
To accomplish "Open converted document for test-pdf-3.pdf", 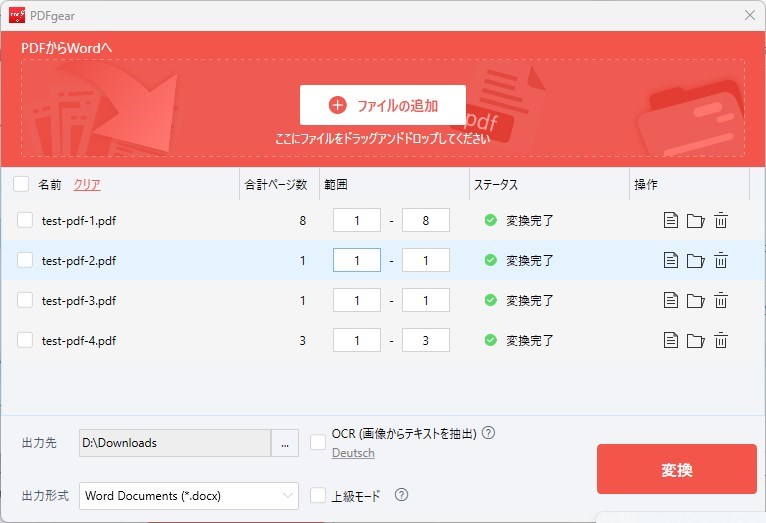I will pos(671,300).
